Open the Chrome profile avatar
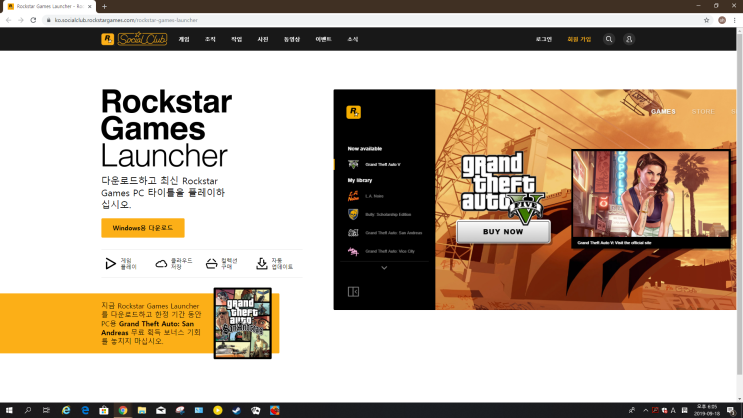Image resolution: width=743 pixels, height=418 pixels. pyautogui.click(x=722, y=20)
